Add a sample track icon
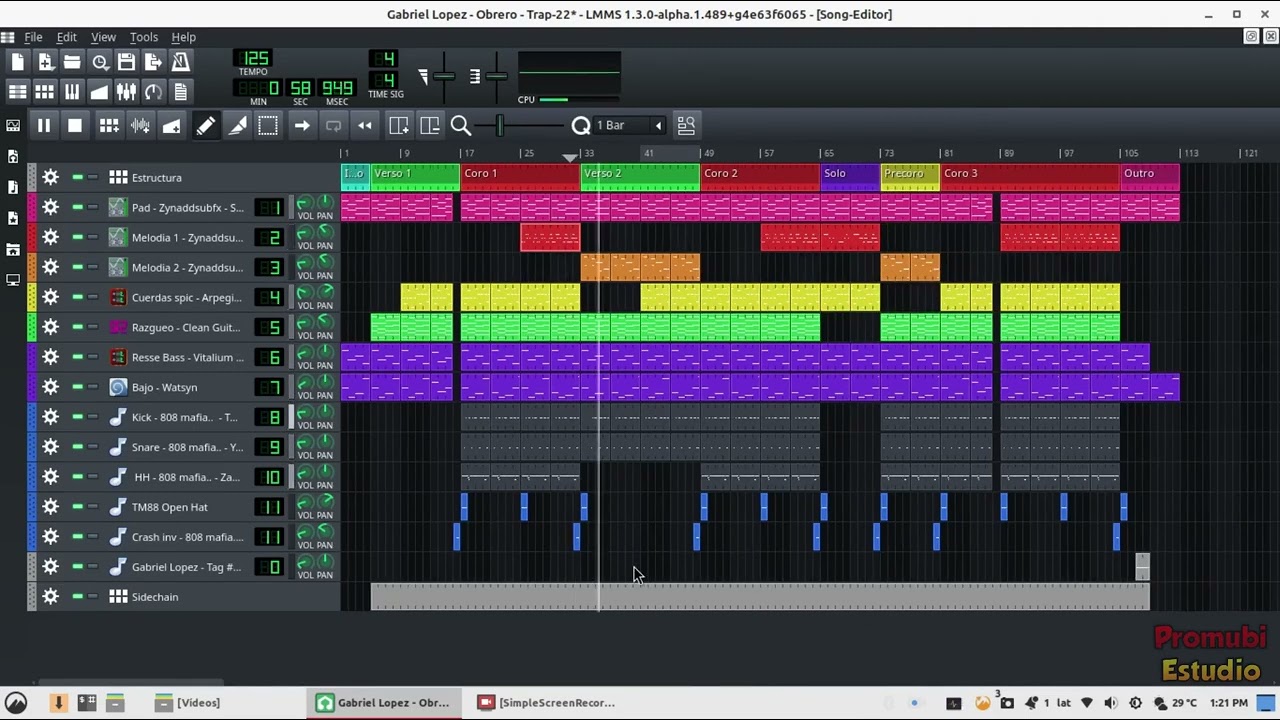 click(x=140, y=125)
